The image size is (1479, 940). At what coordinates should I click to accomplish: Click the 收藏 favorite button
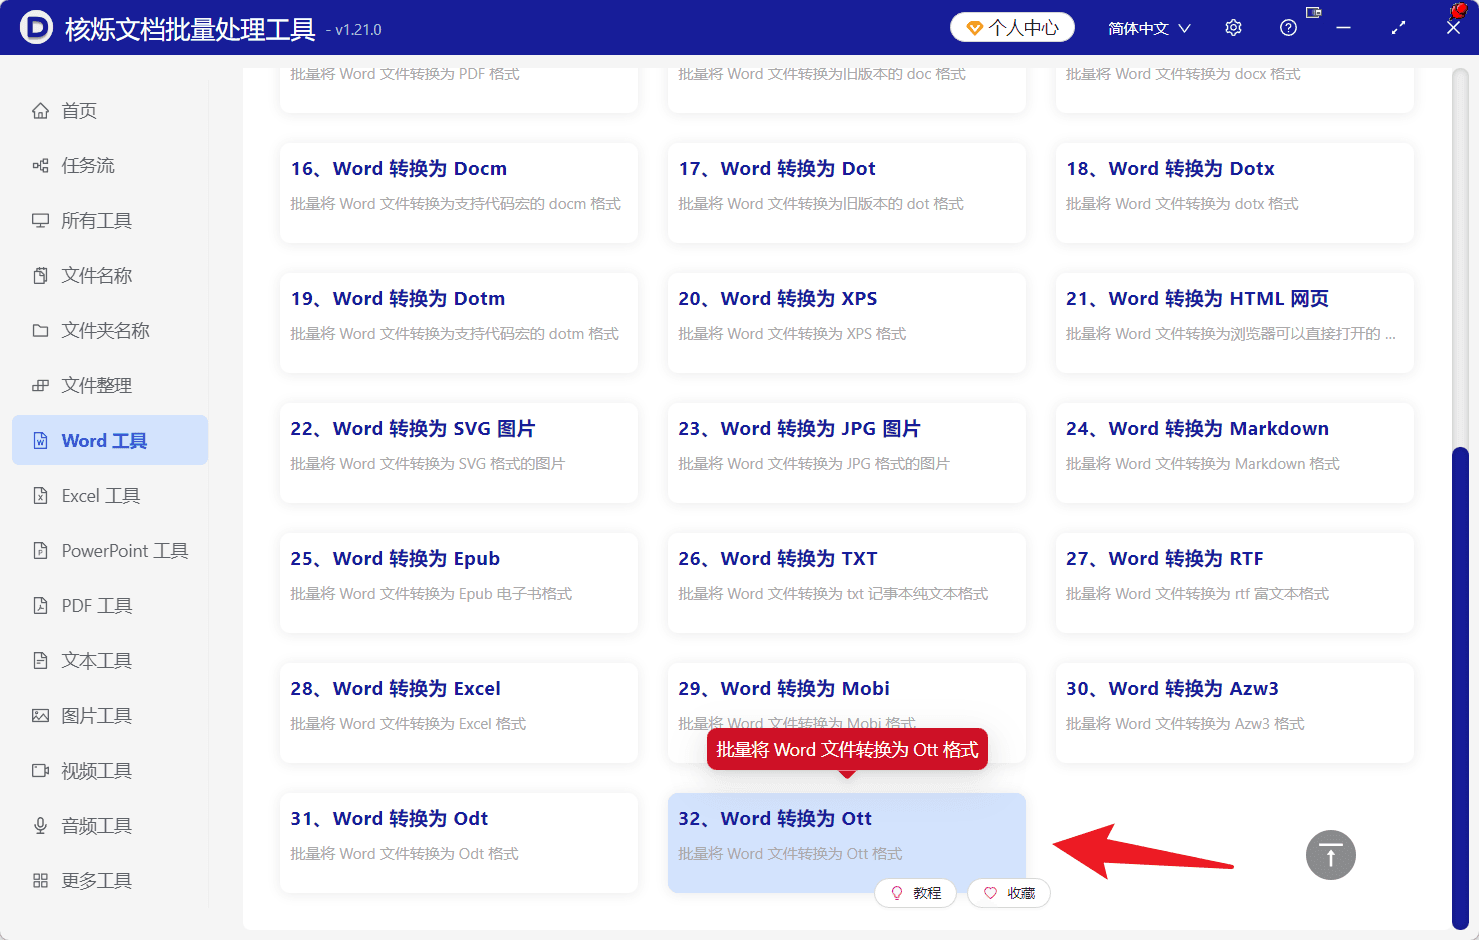tap(1009, 893)
